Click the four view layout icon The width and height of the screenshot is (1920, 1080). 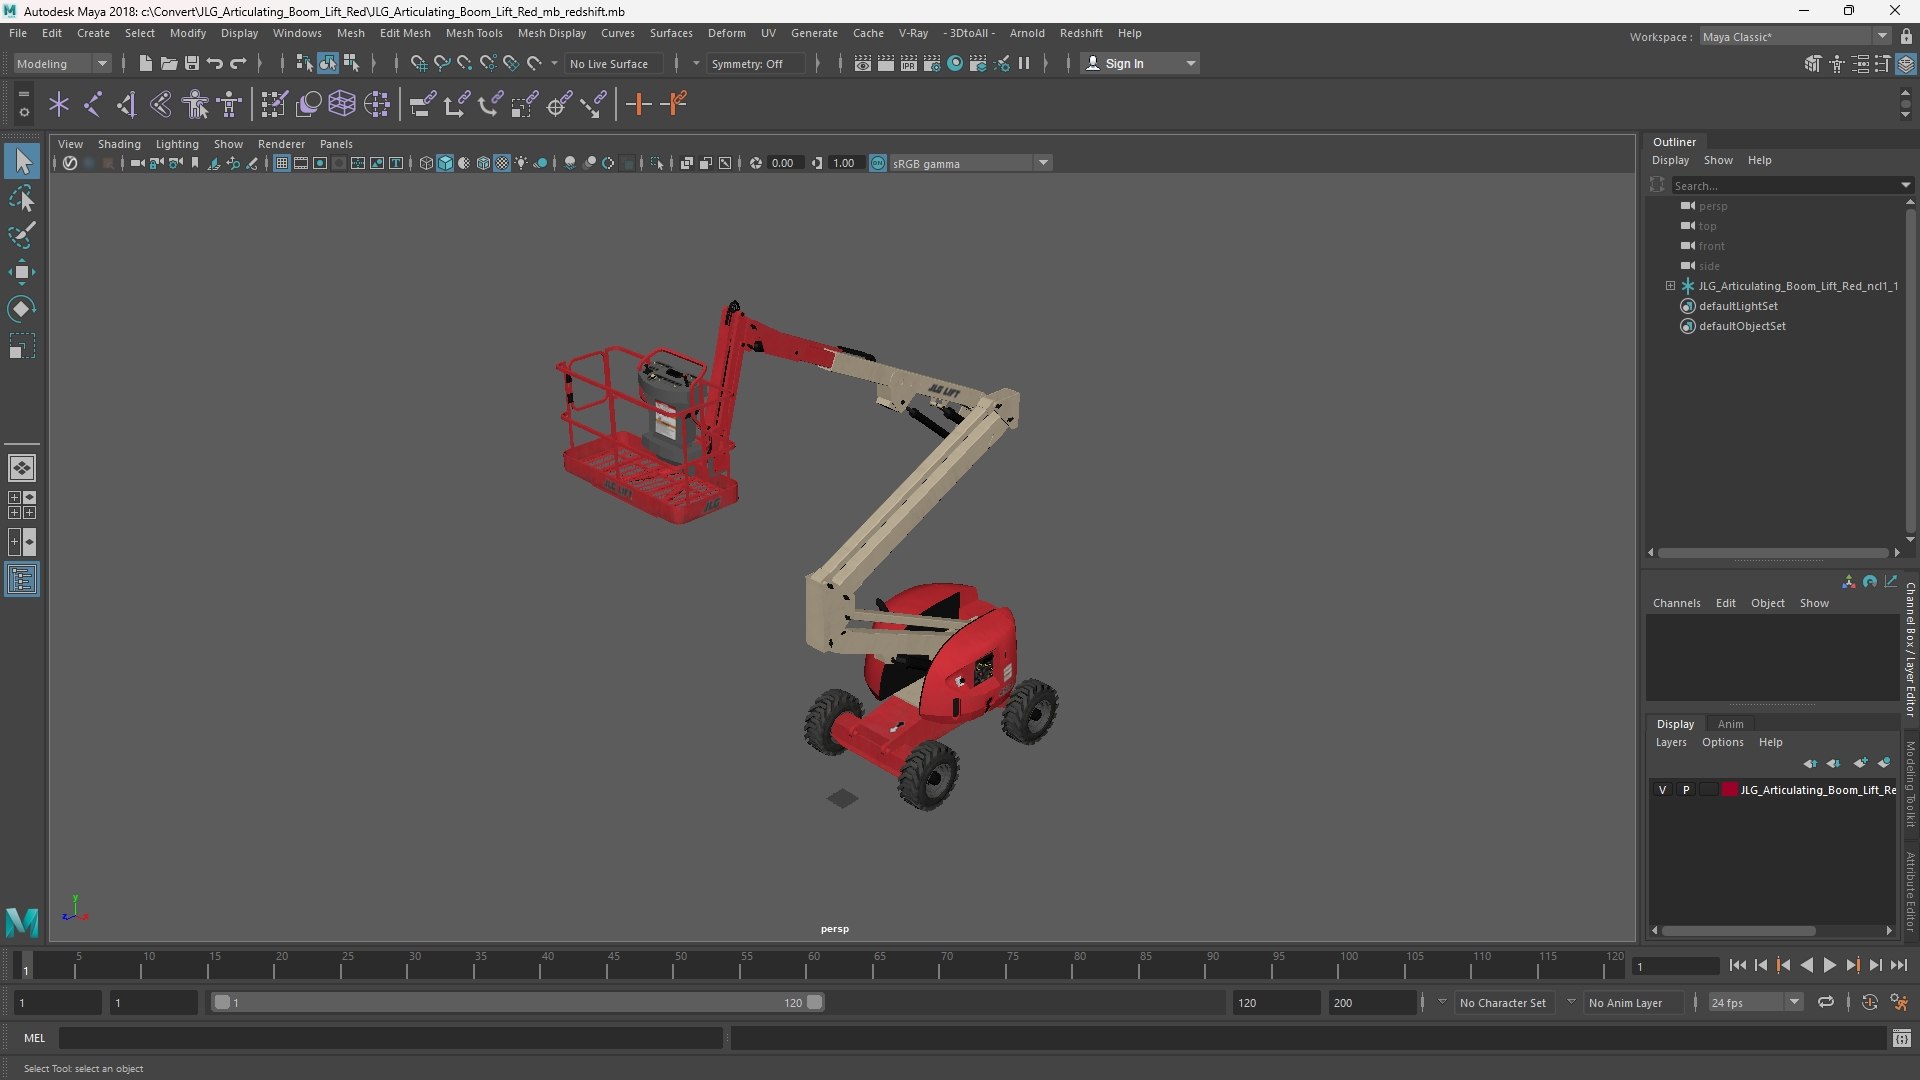22,505
